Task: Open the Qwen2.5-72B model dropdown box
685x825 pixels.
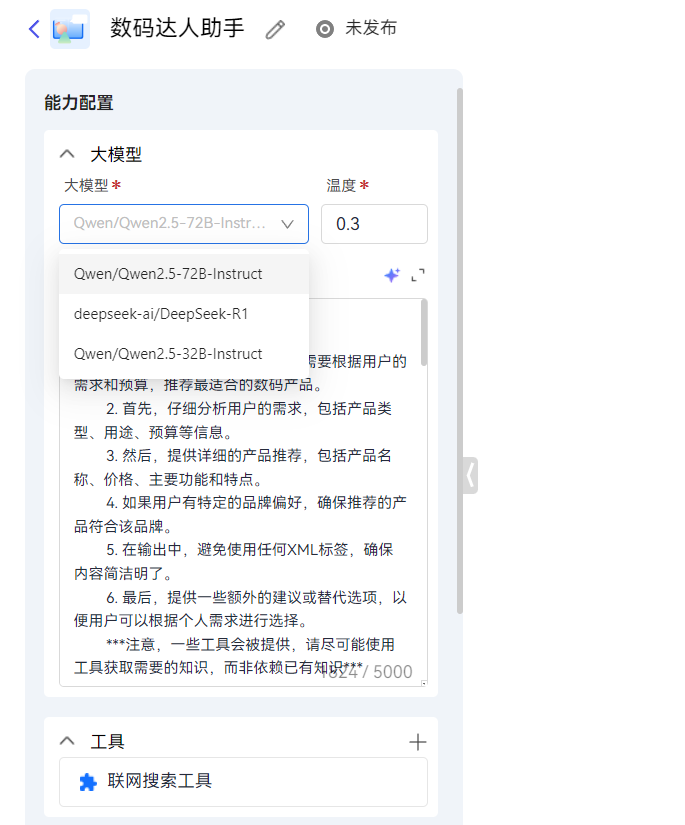Action: point(184,224)
